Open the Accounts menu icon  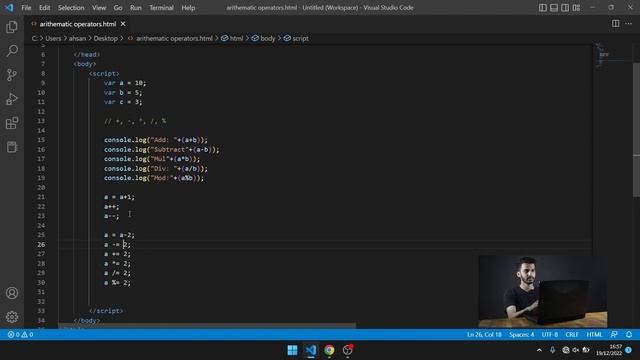[x=12, y=293]
